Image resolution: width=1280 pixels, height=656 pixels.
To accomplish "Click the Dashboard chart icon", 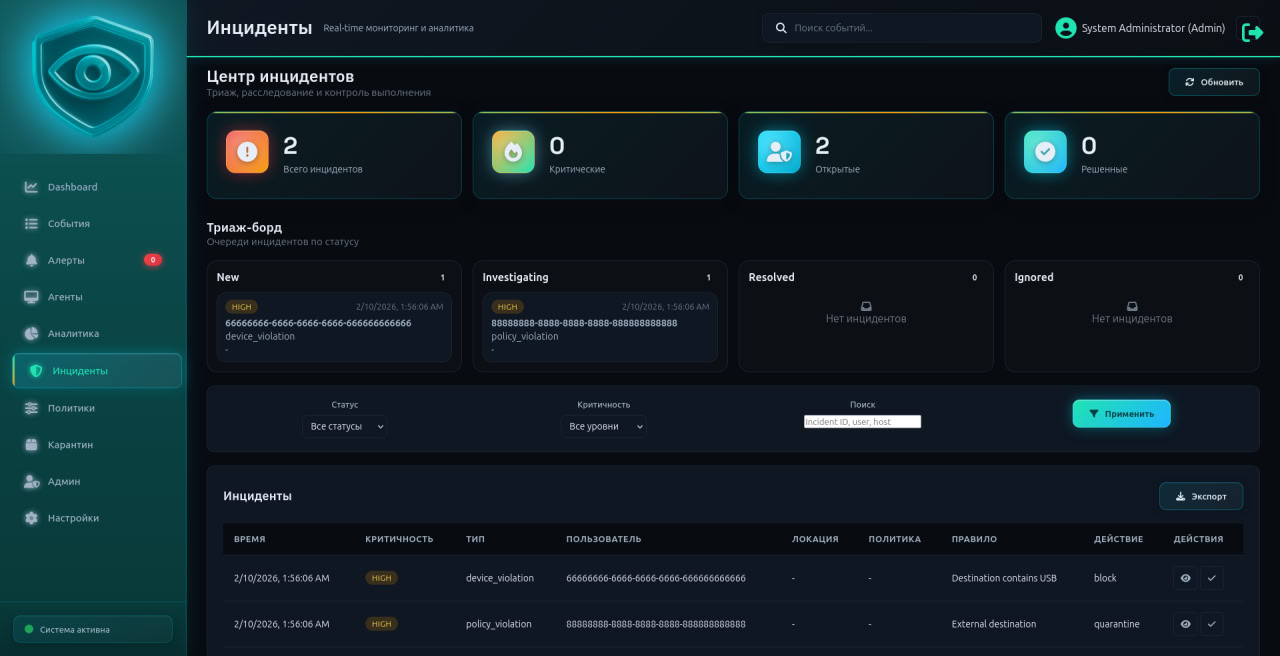I will click(x=31, y=187).
